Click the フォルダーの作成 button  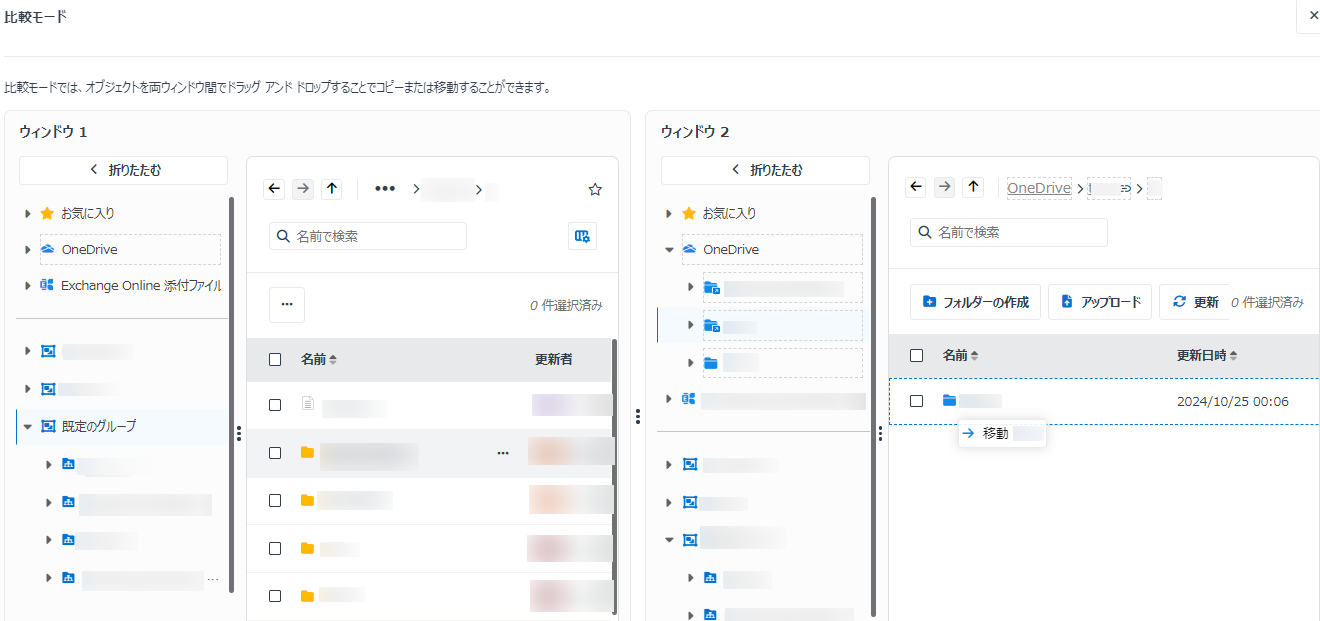975,301
